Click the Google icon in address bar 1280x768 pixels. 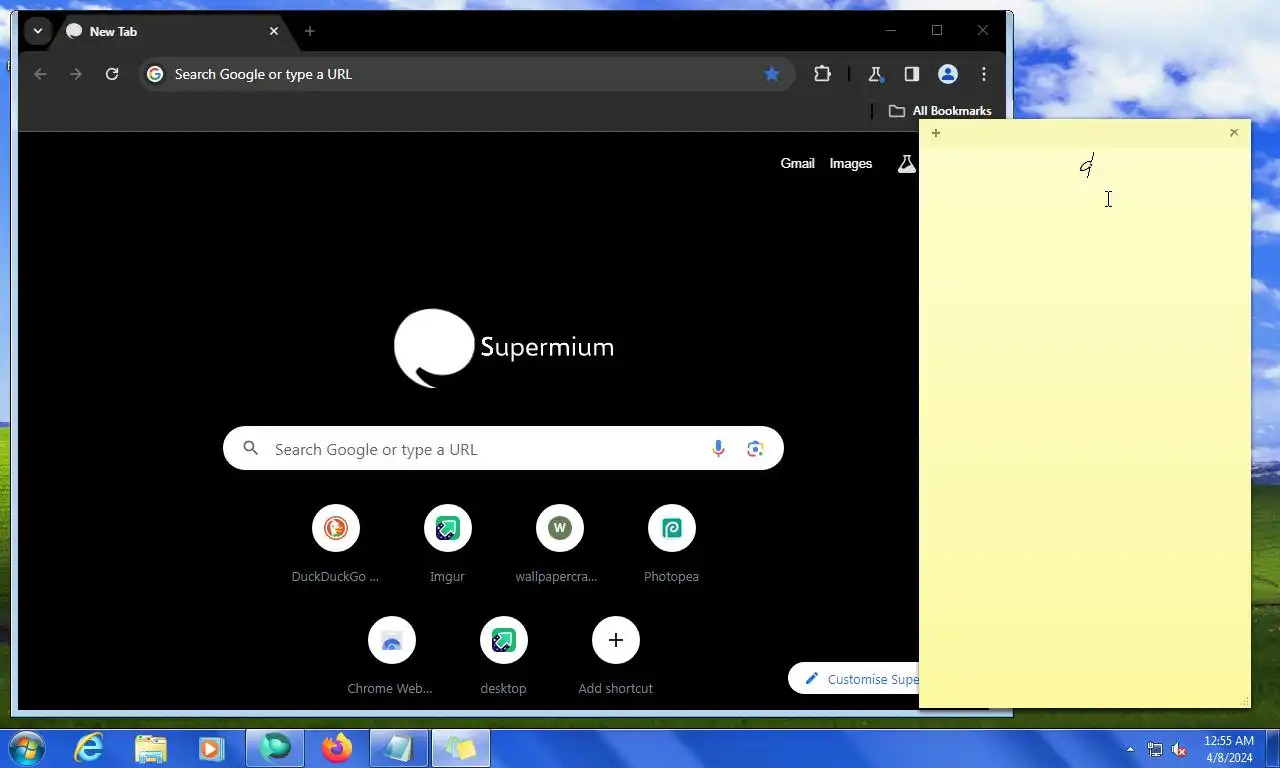coord(155,74)
